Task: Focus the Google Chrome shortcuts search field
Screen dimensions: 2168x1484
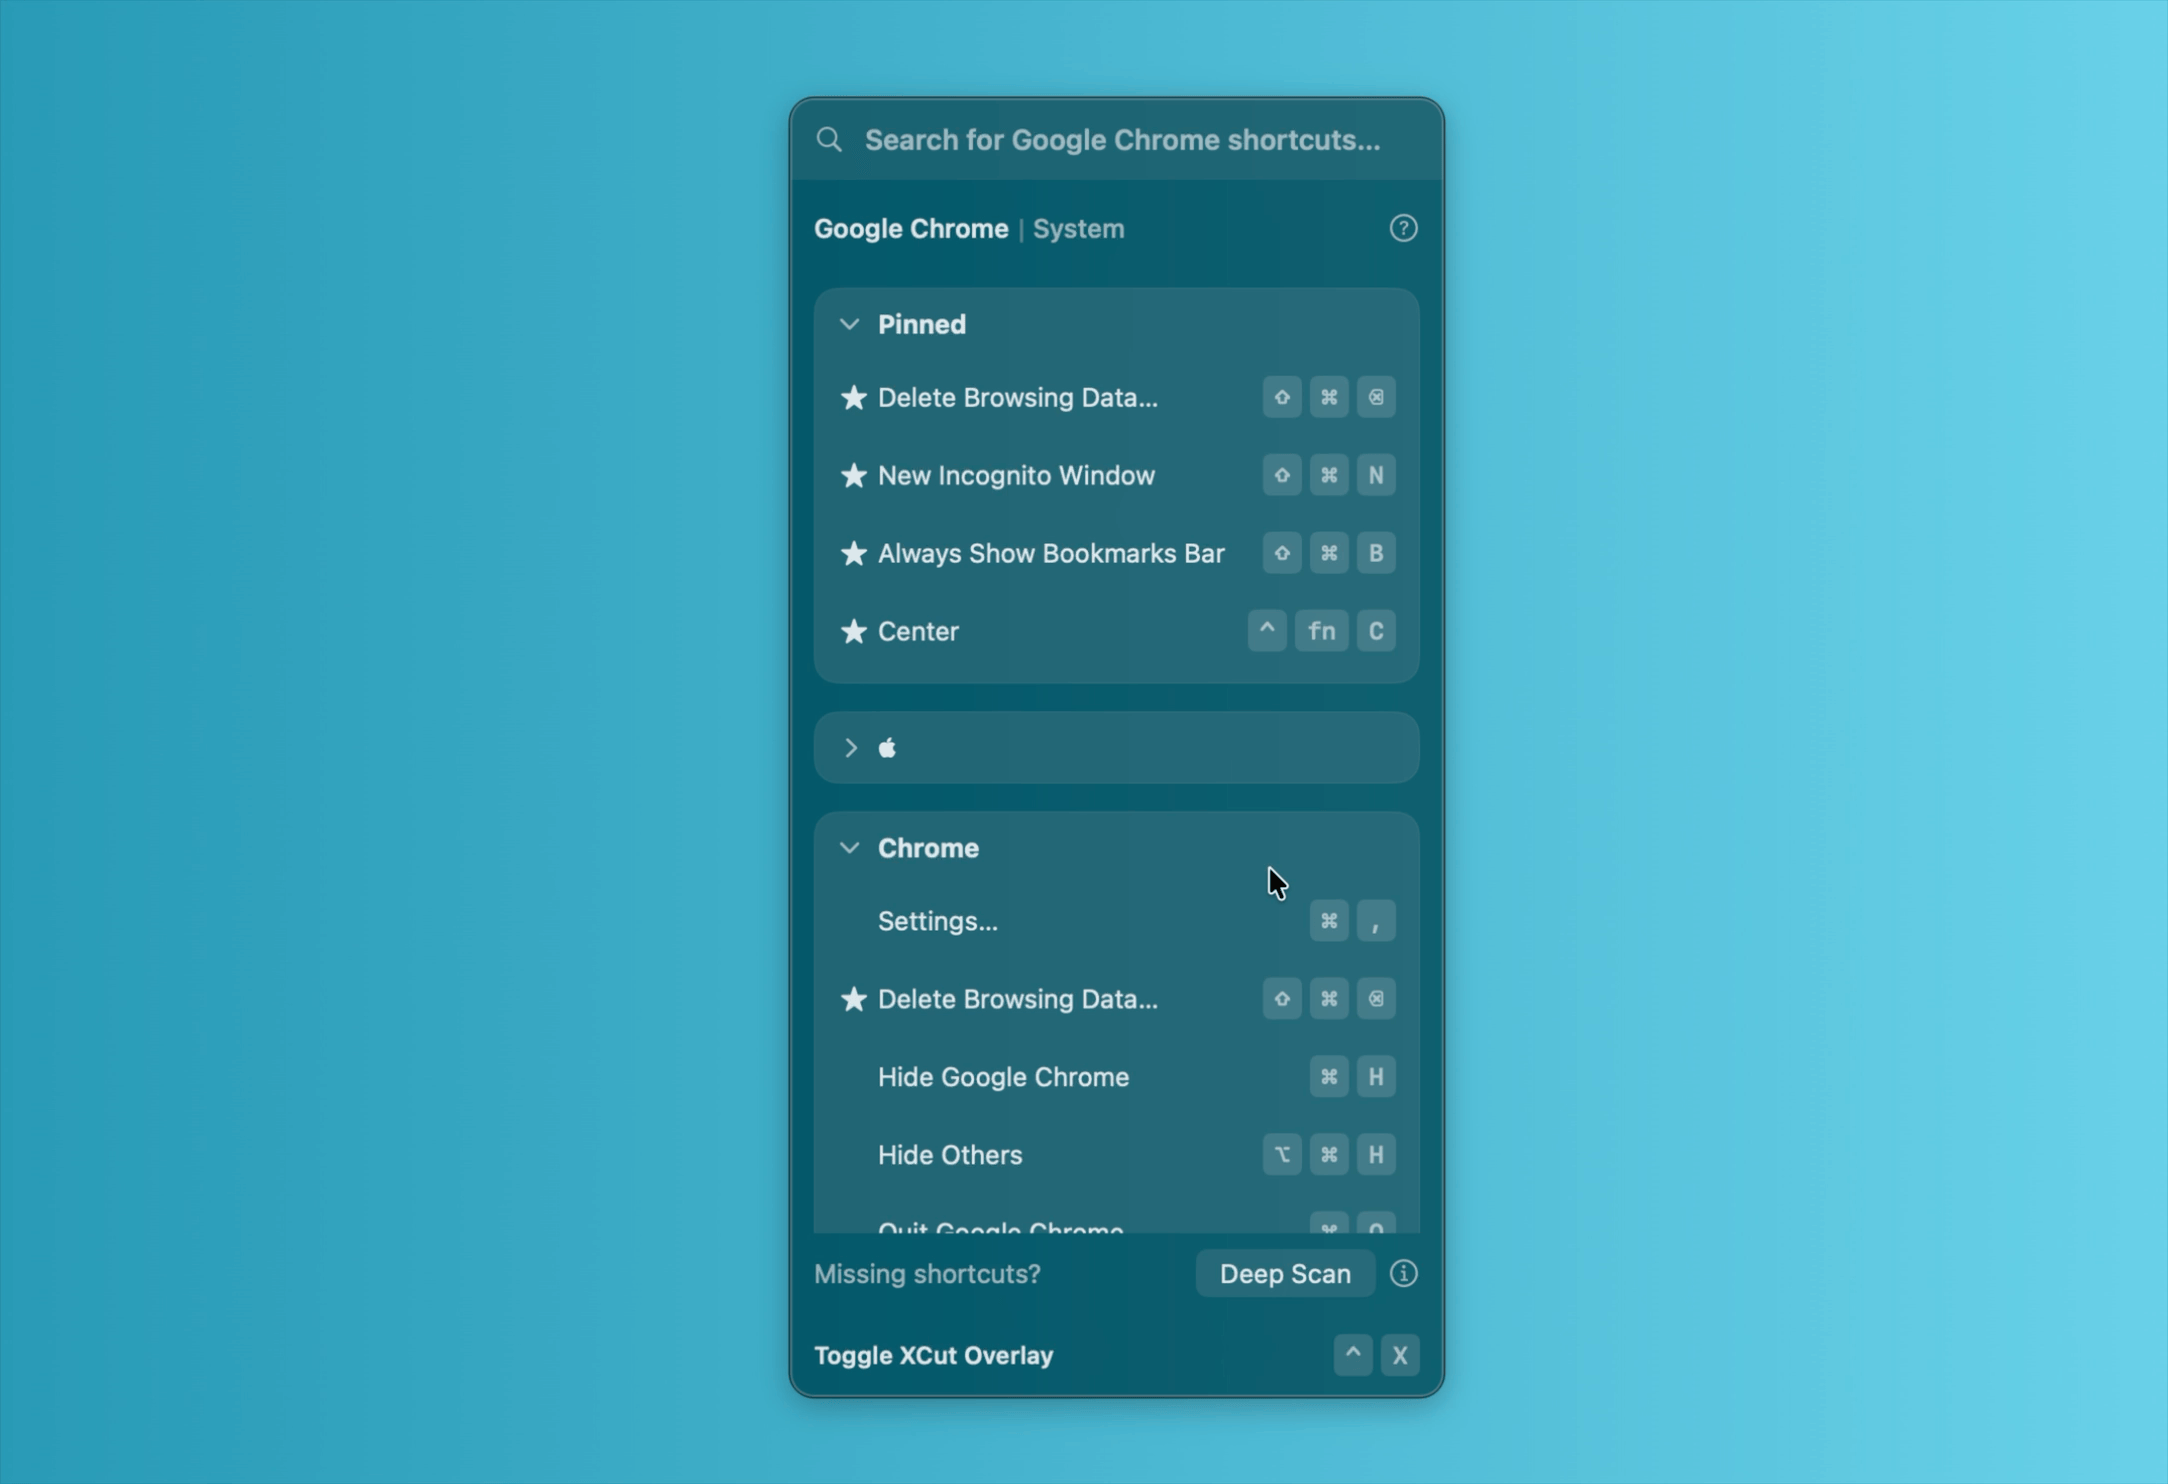Action: [1122, 140]
